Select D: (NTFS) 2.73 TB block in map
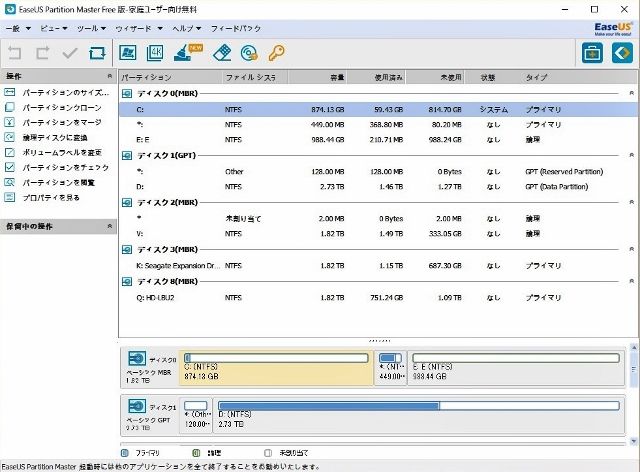The height and width of the screenshot is (472, 640). (x=419, y=415)
